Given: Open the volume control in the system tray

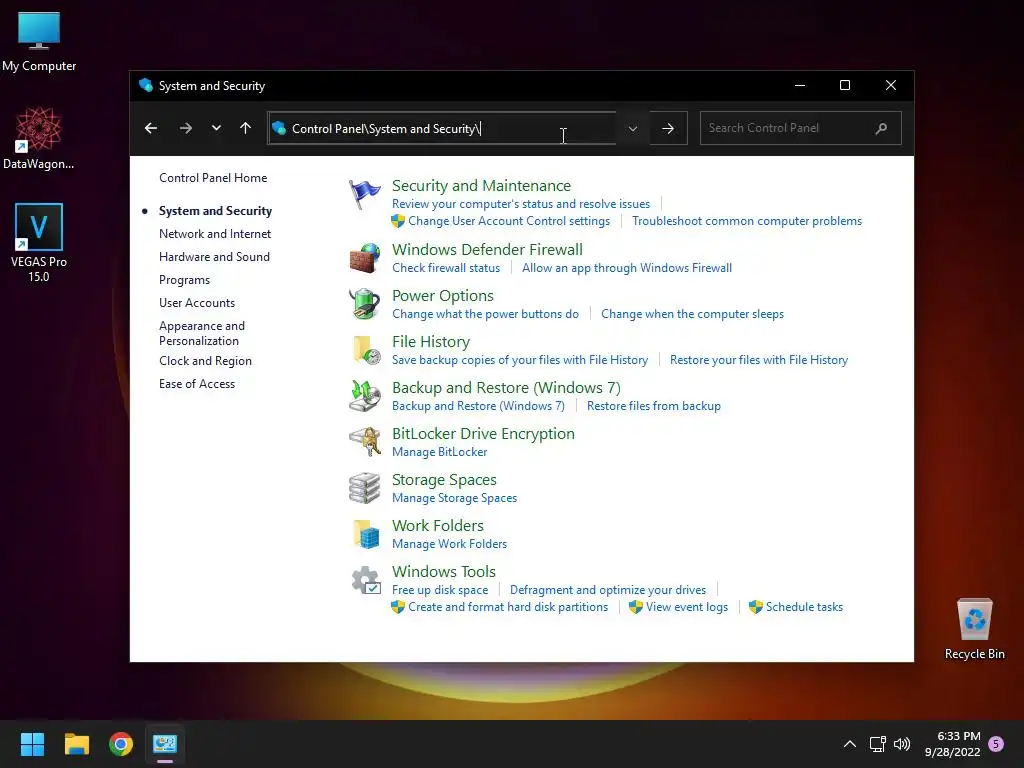Looking at the screenshot, I should (902, 744).
